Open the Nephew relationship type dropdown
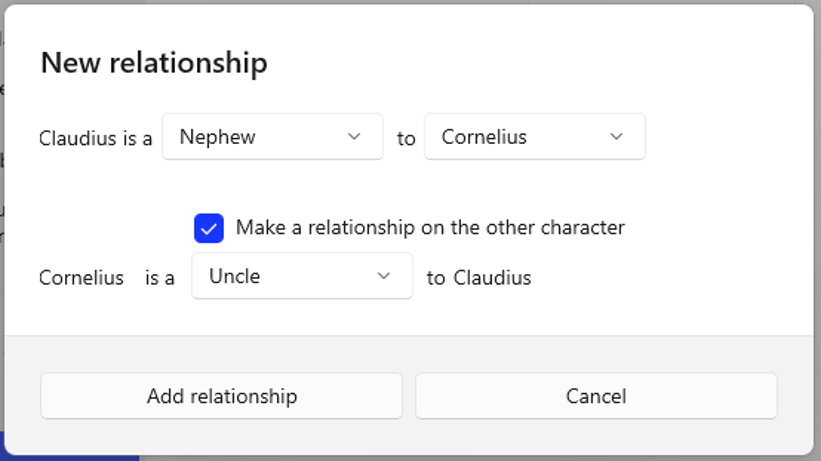The height and width of the screenshot is (461, 821). pyautogui.click(x=272, y=137)
